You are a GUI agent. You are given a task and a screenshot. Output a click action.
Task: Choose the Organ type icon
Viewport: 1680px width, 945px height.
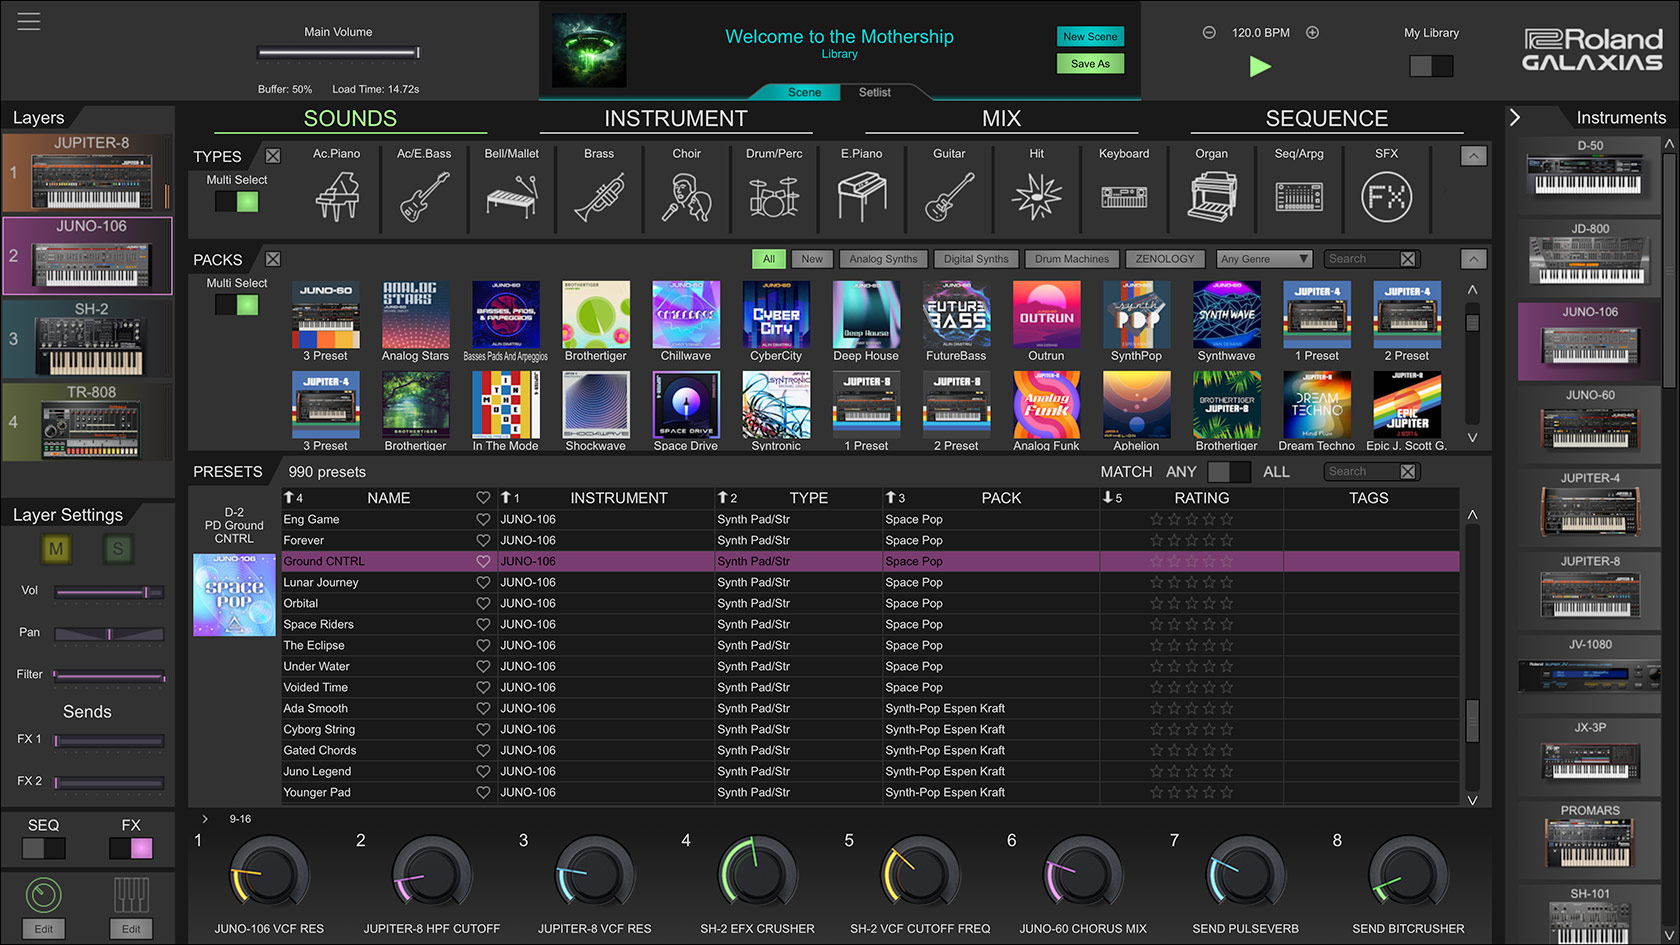coord(1212,196)
